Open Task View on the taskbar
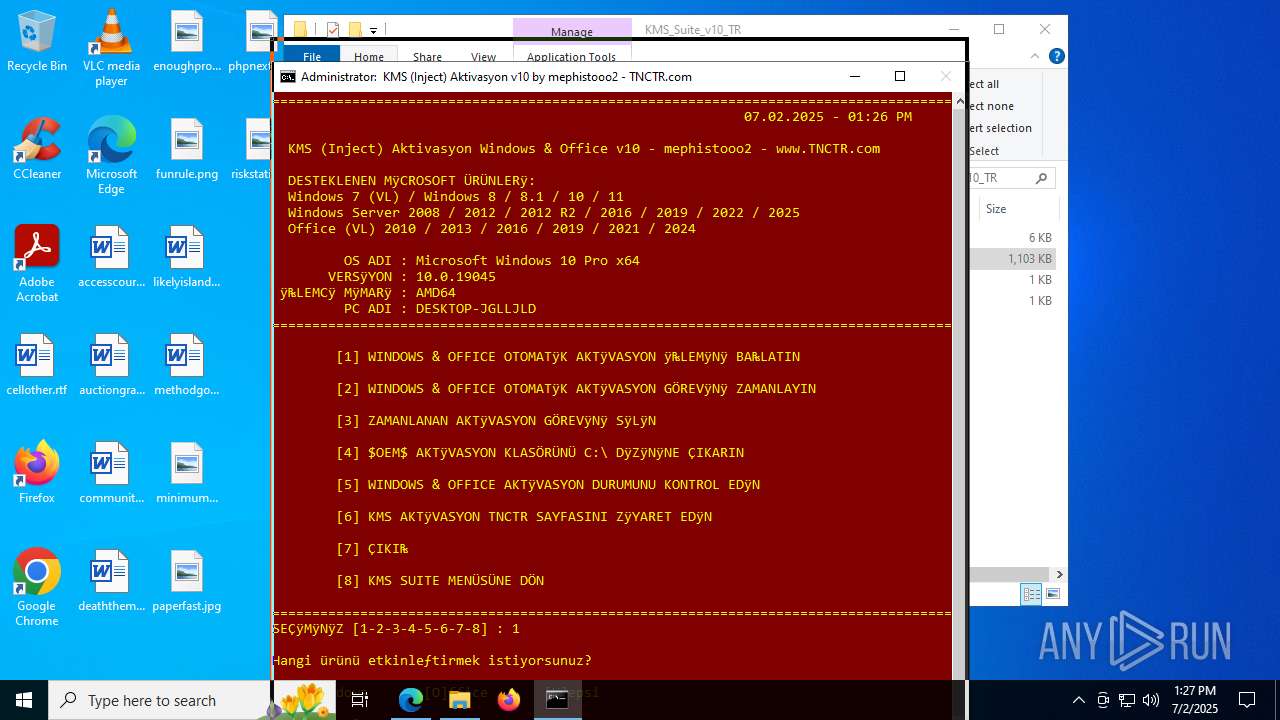This screenshot has width=1280, height=720. pyautogui.click(x=360, y=700)
